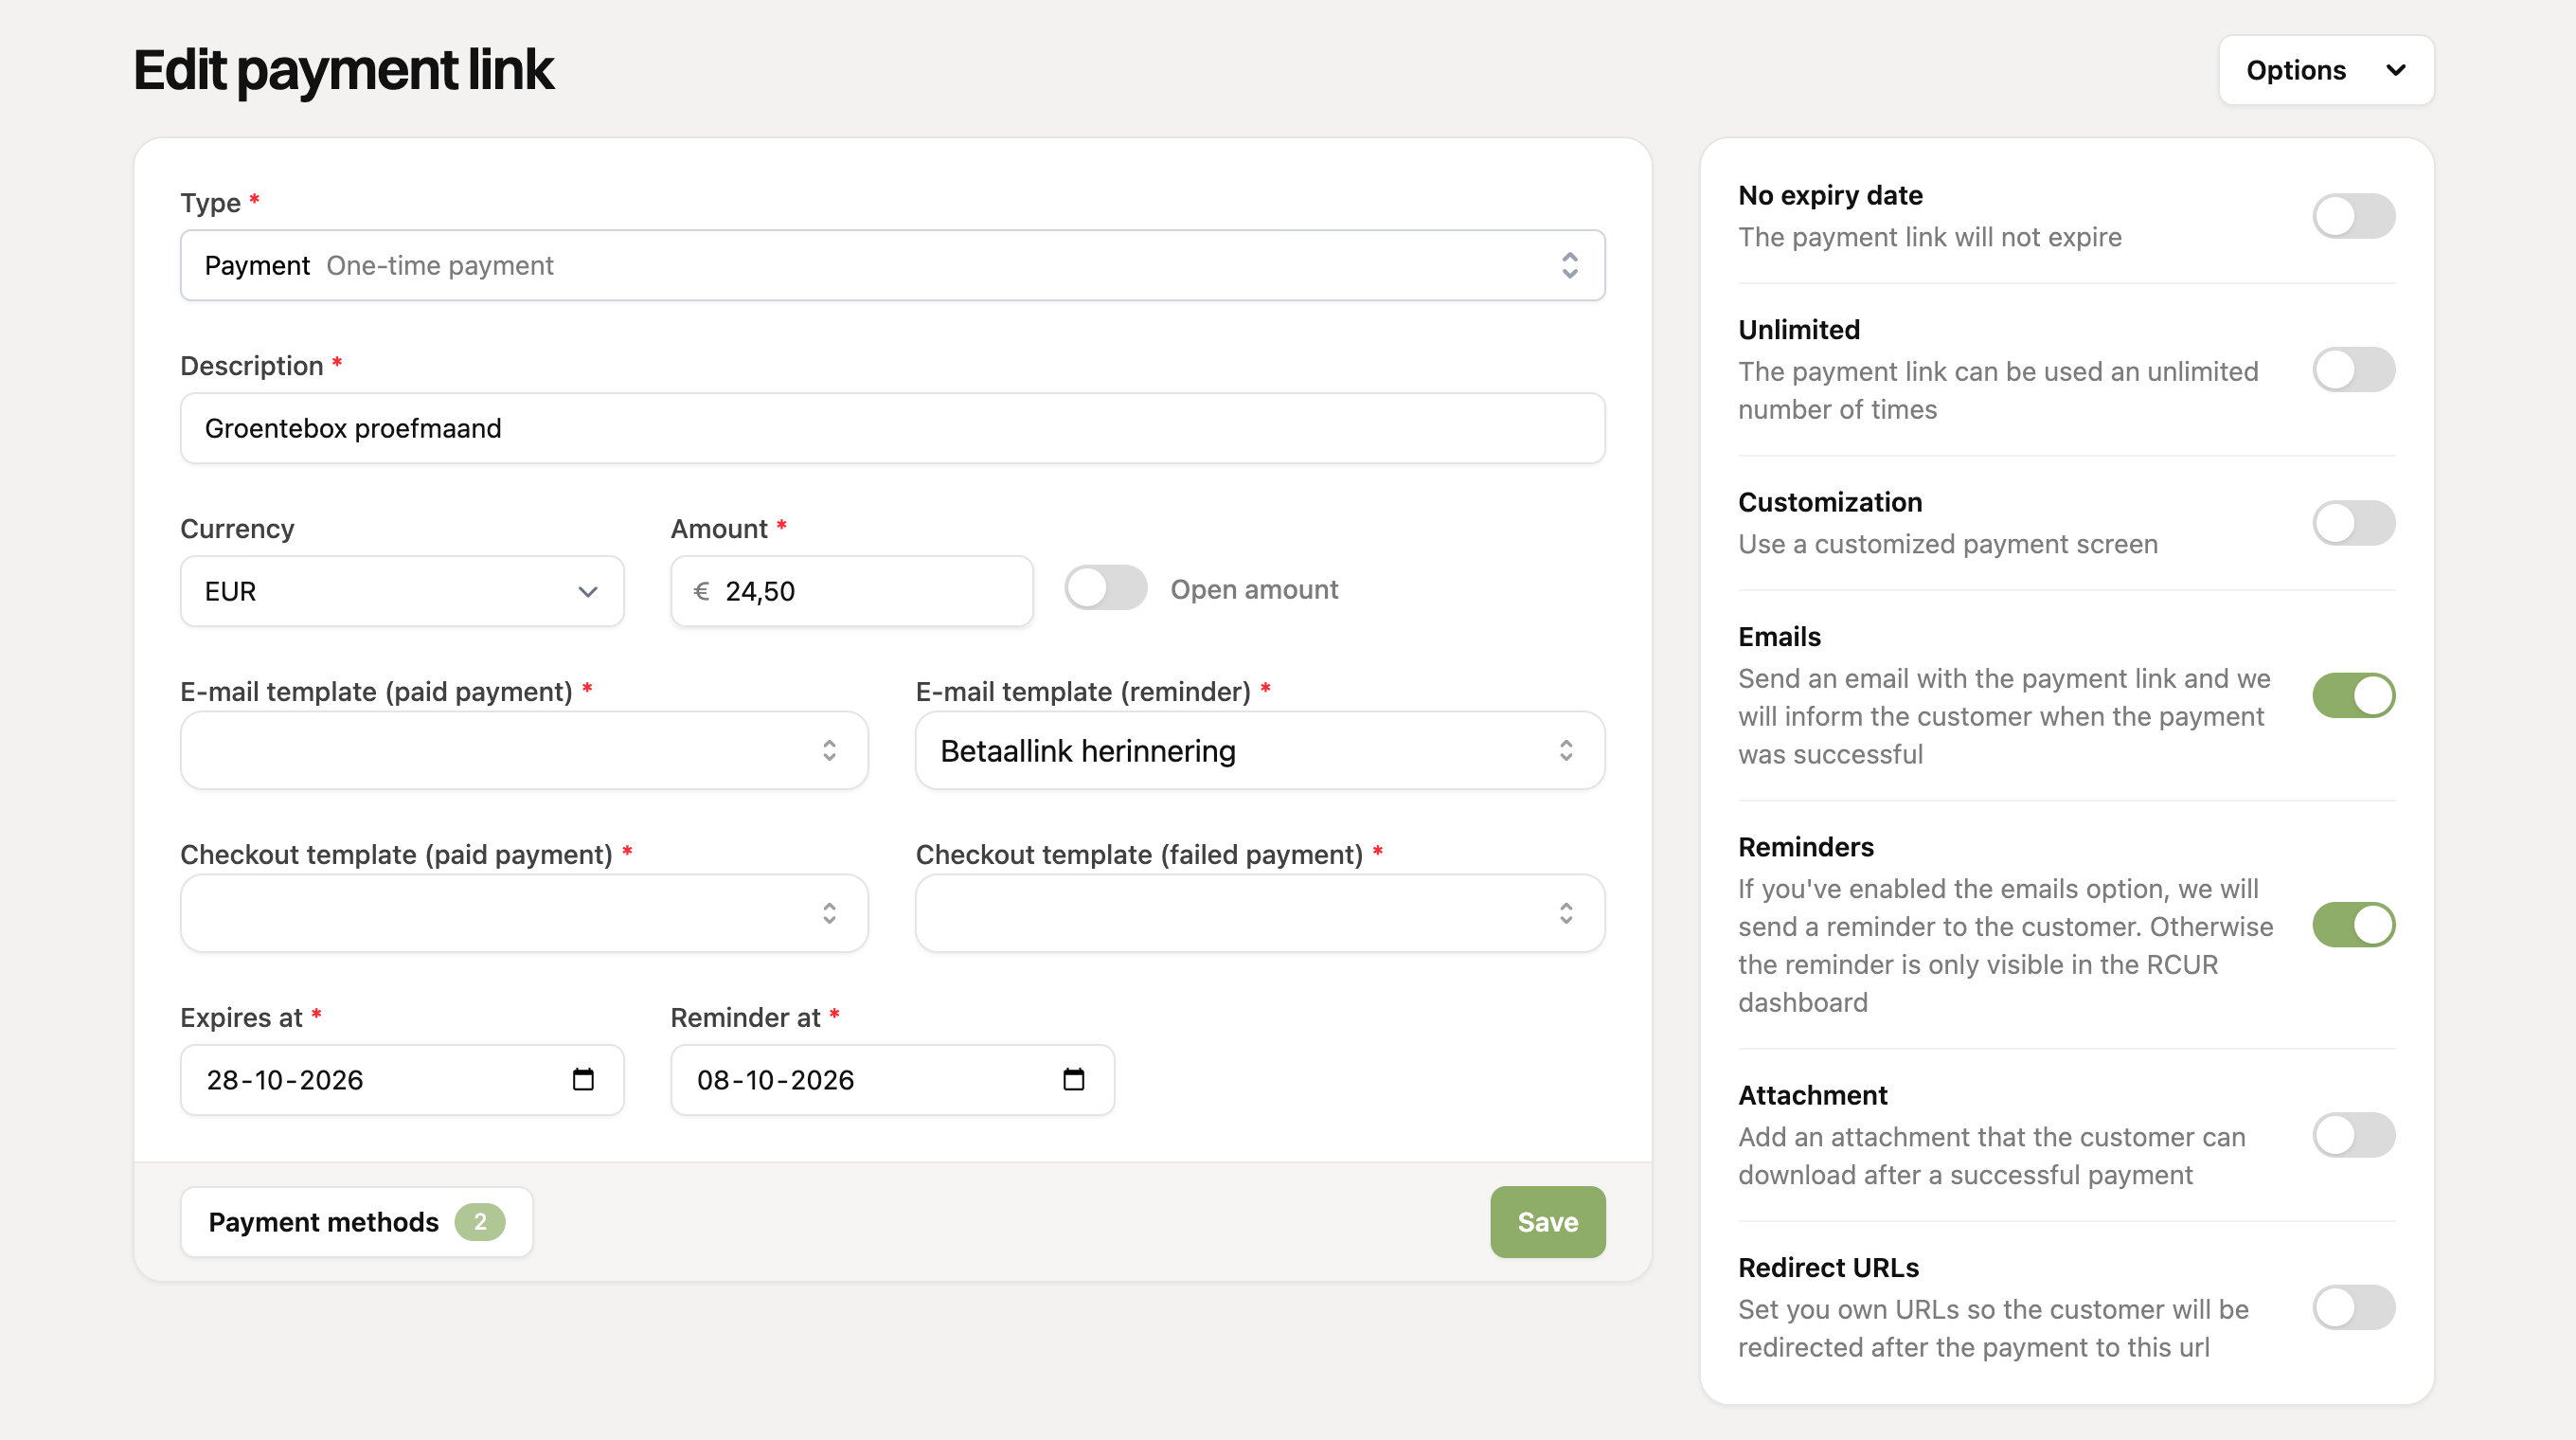
Task: Toggle the Open amount switch
Action: point(1105,588)
